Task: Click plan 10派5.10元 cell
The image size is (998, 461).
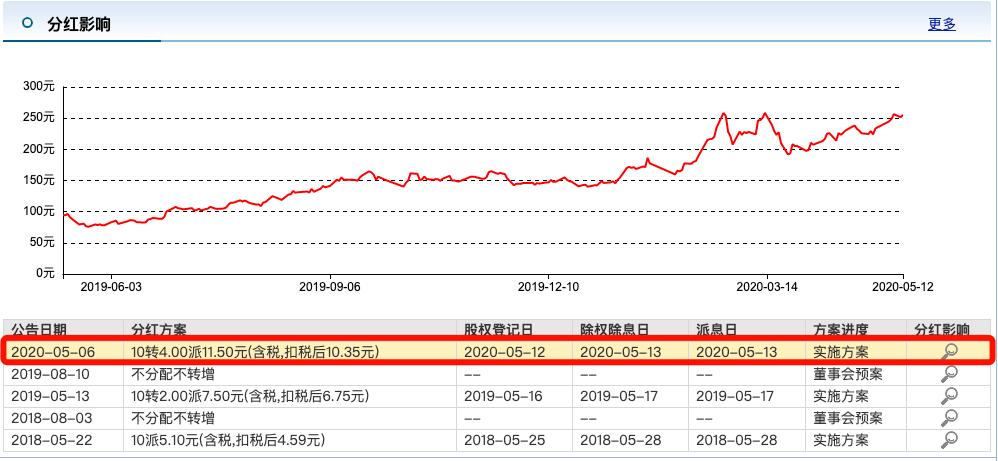Action: point(228,440)
